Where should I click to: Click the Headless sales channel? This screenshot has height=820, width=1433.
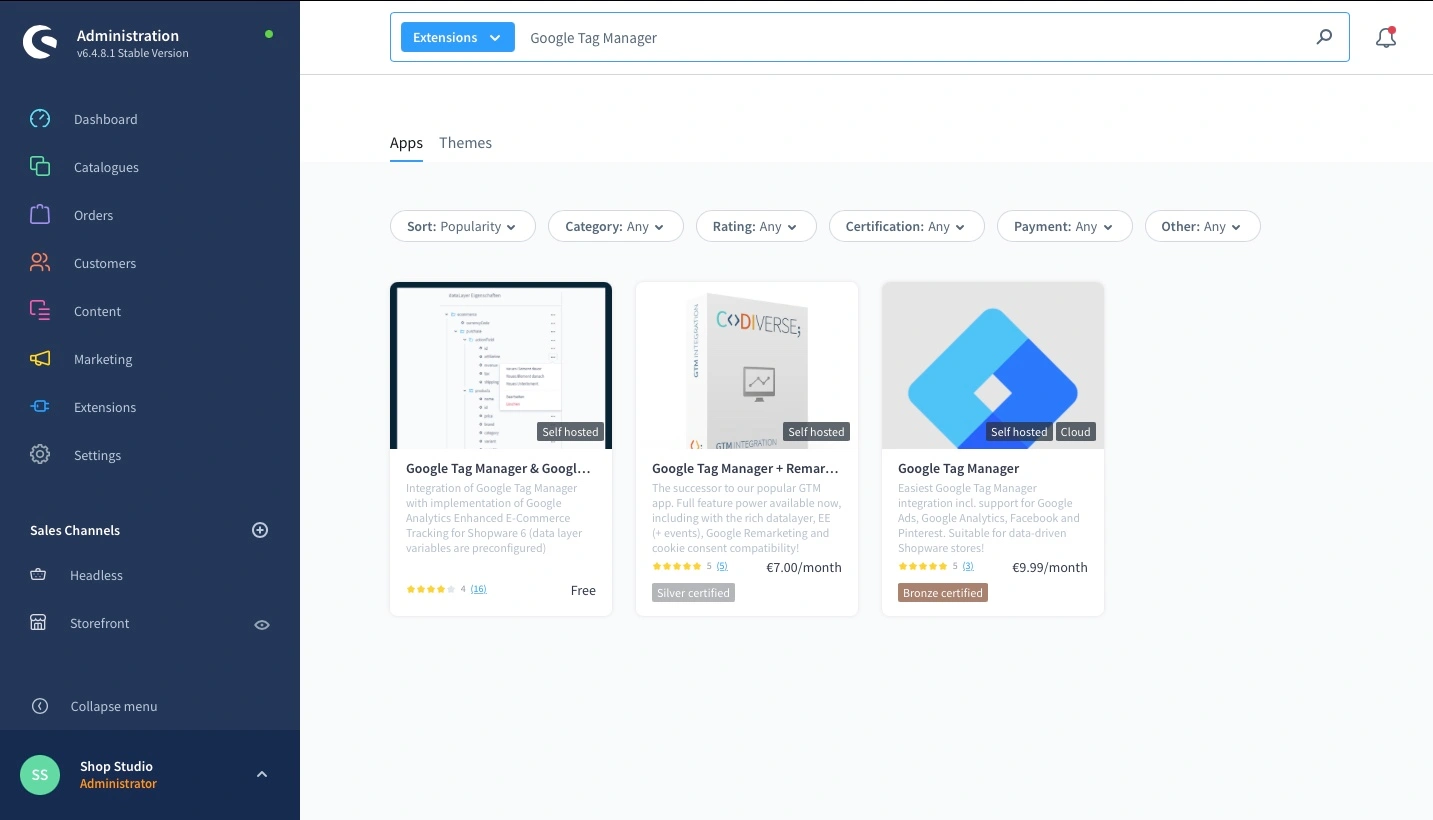pyautogui.click(x=96, y=575)
